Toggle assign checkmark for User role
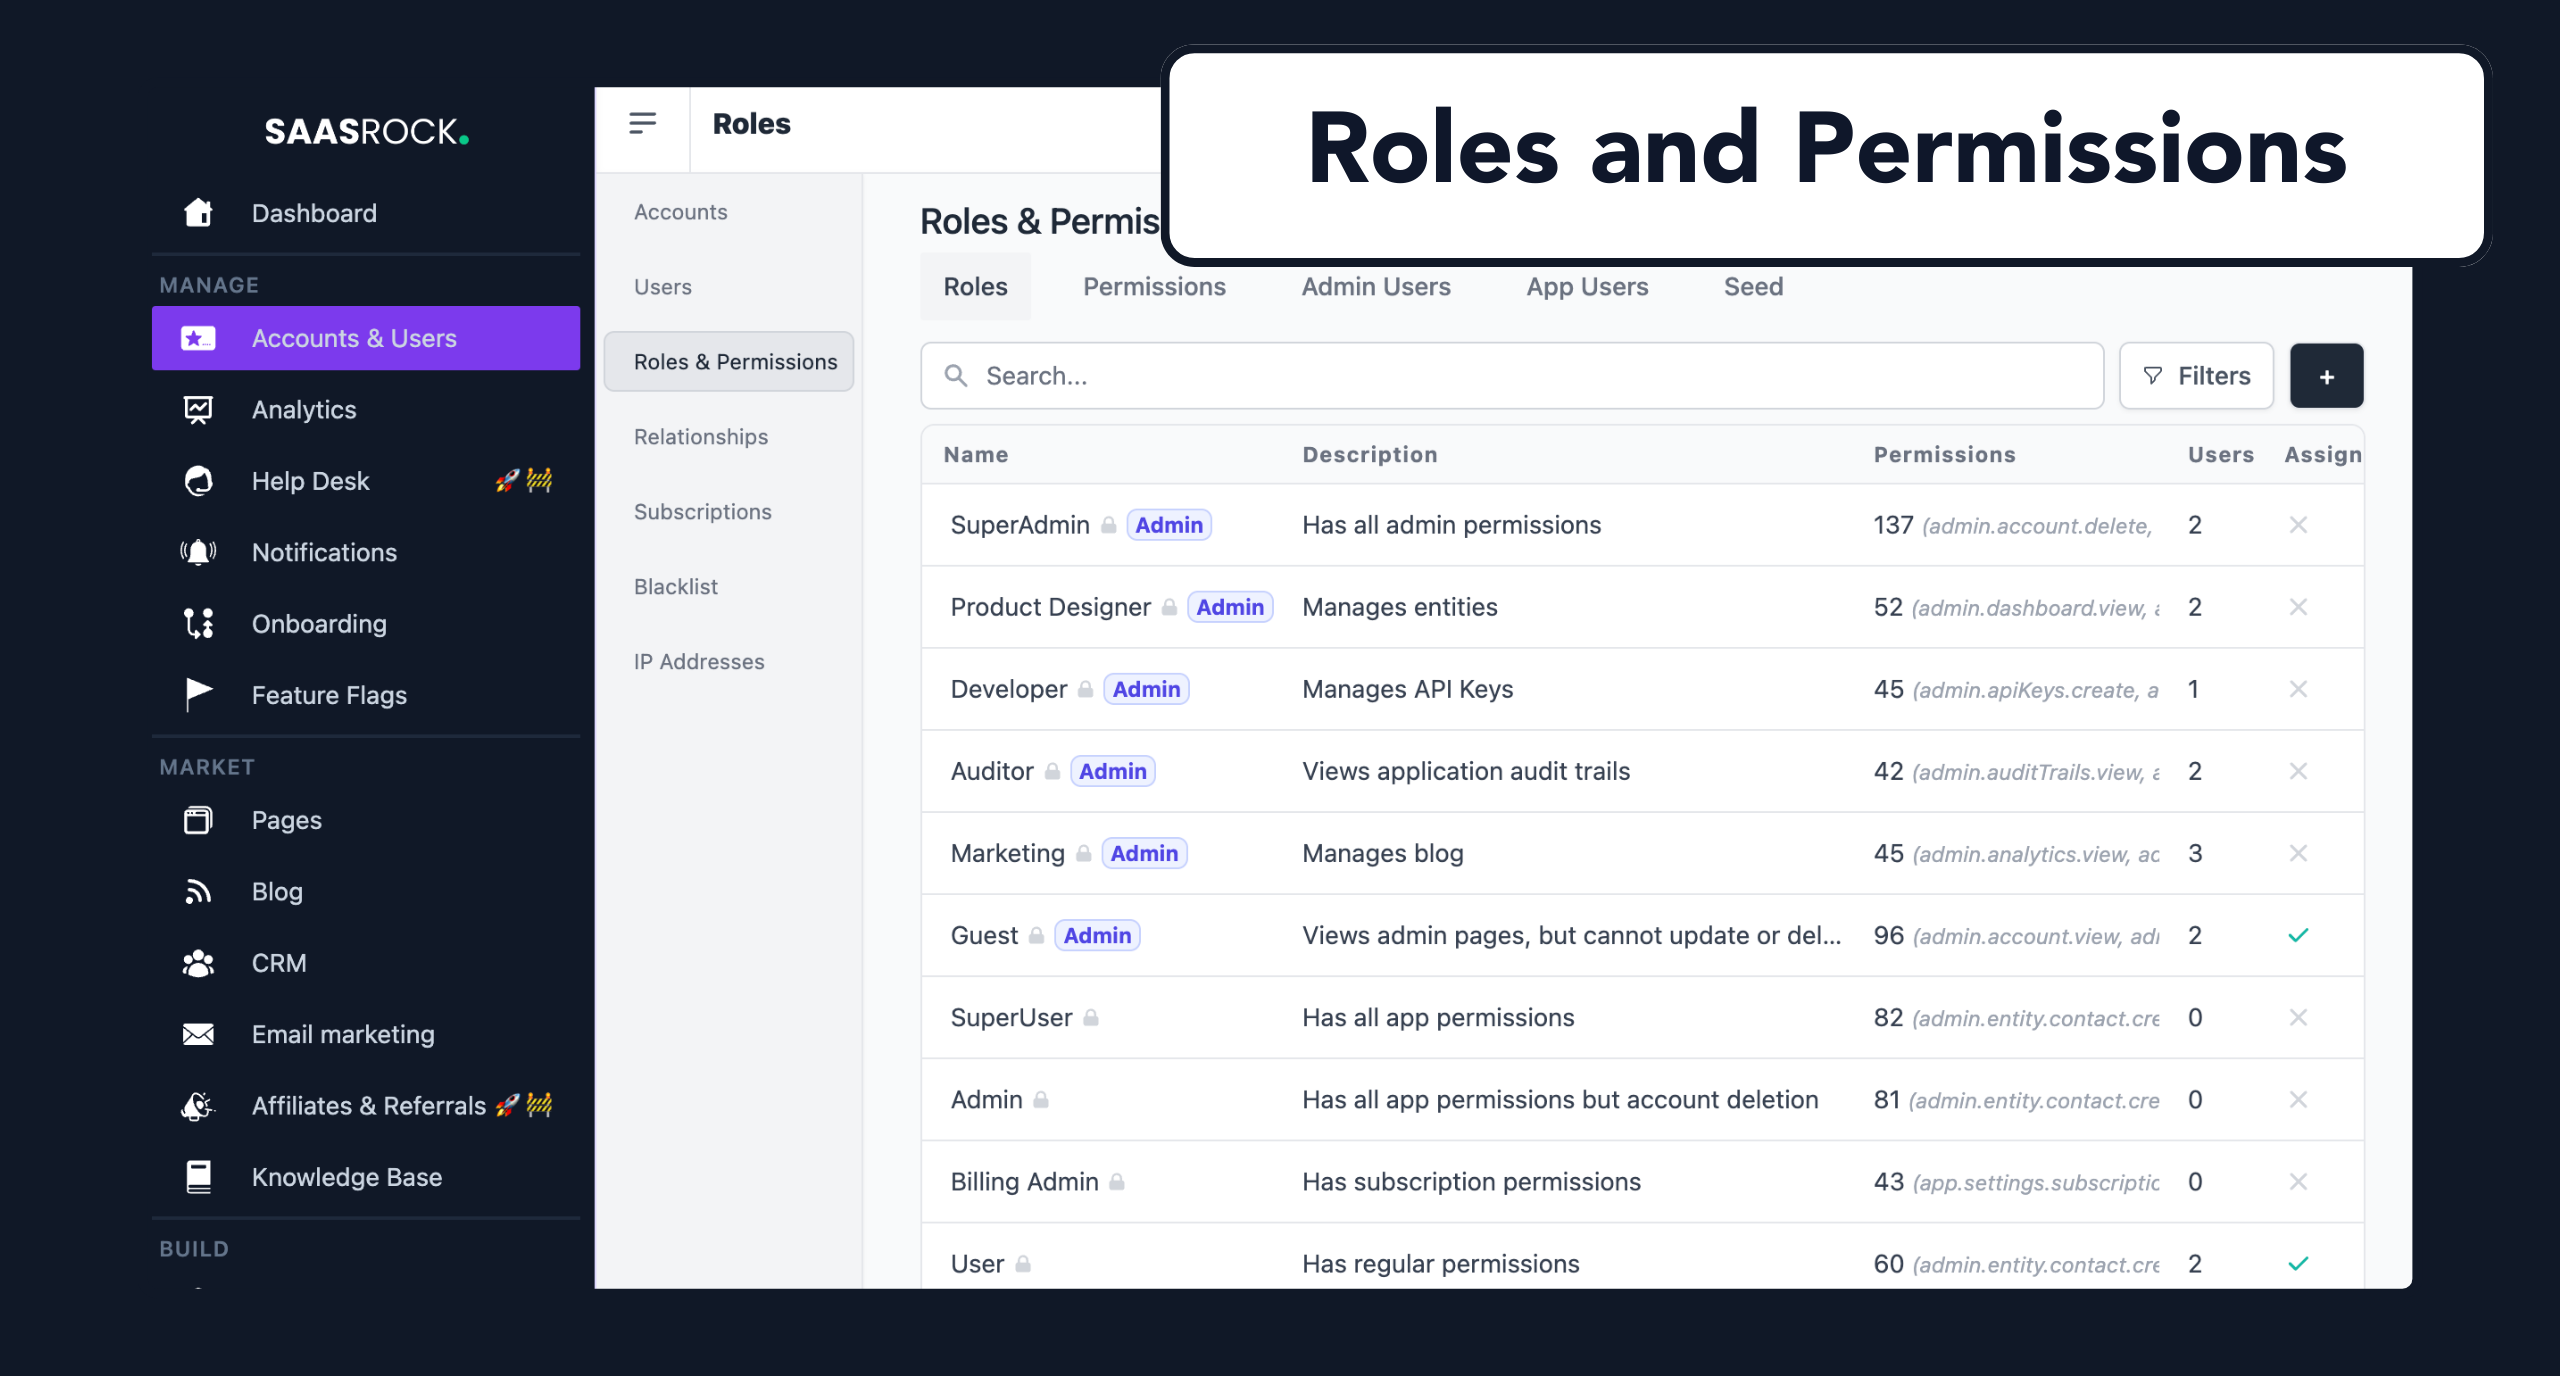The height and width of the screenshot is (1376, 2560). click(x=2298, y=1263)
